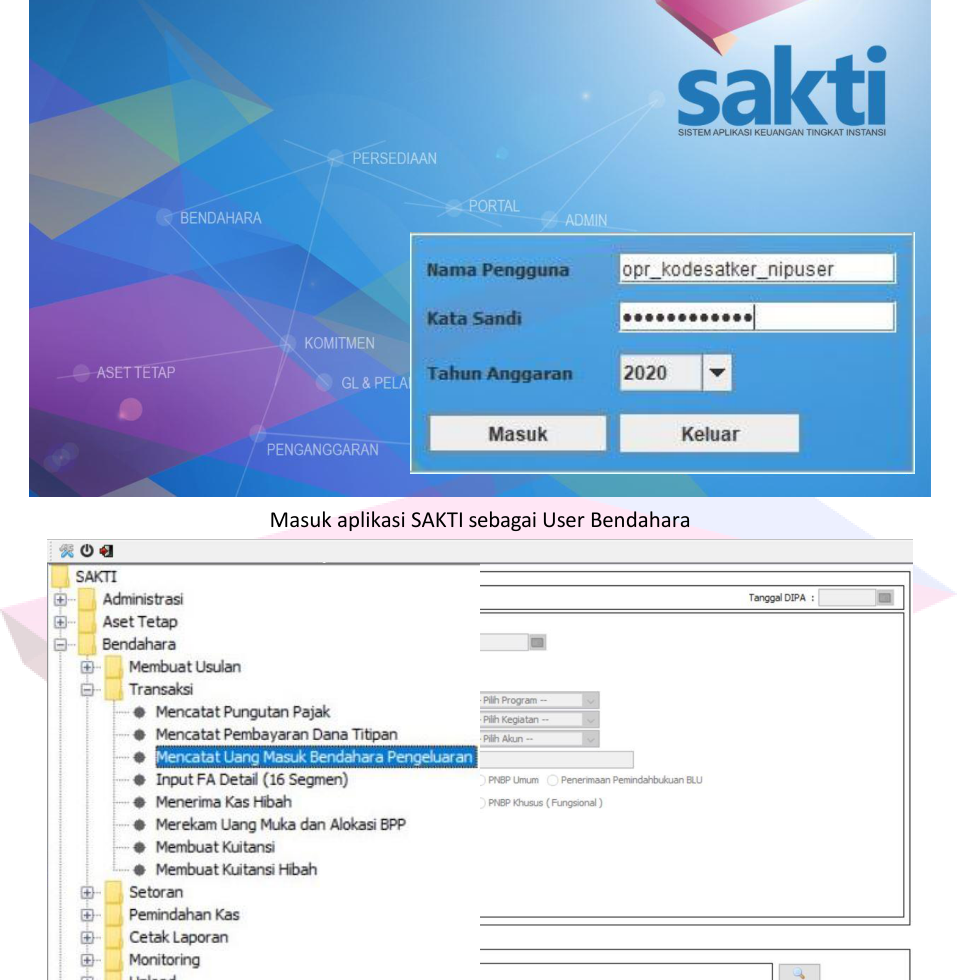Screen dimensions: 961x980
Task: Select Mencatat Pungutan Pajak menu item
Action: pos(241,712)
